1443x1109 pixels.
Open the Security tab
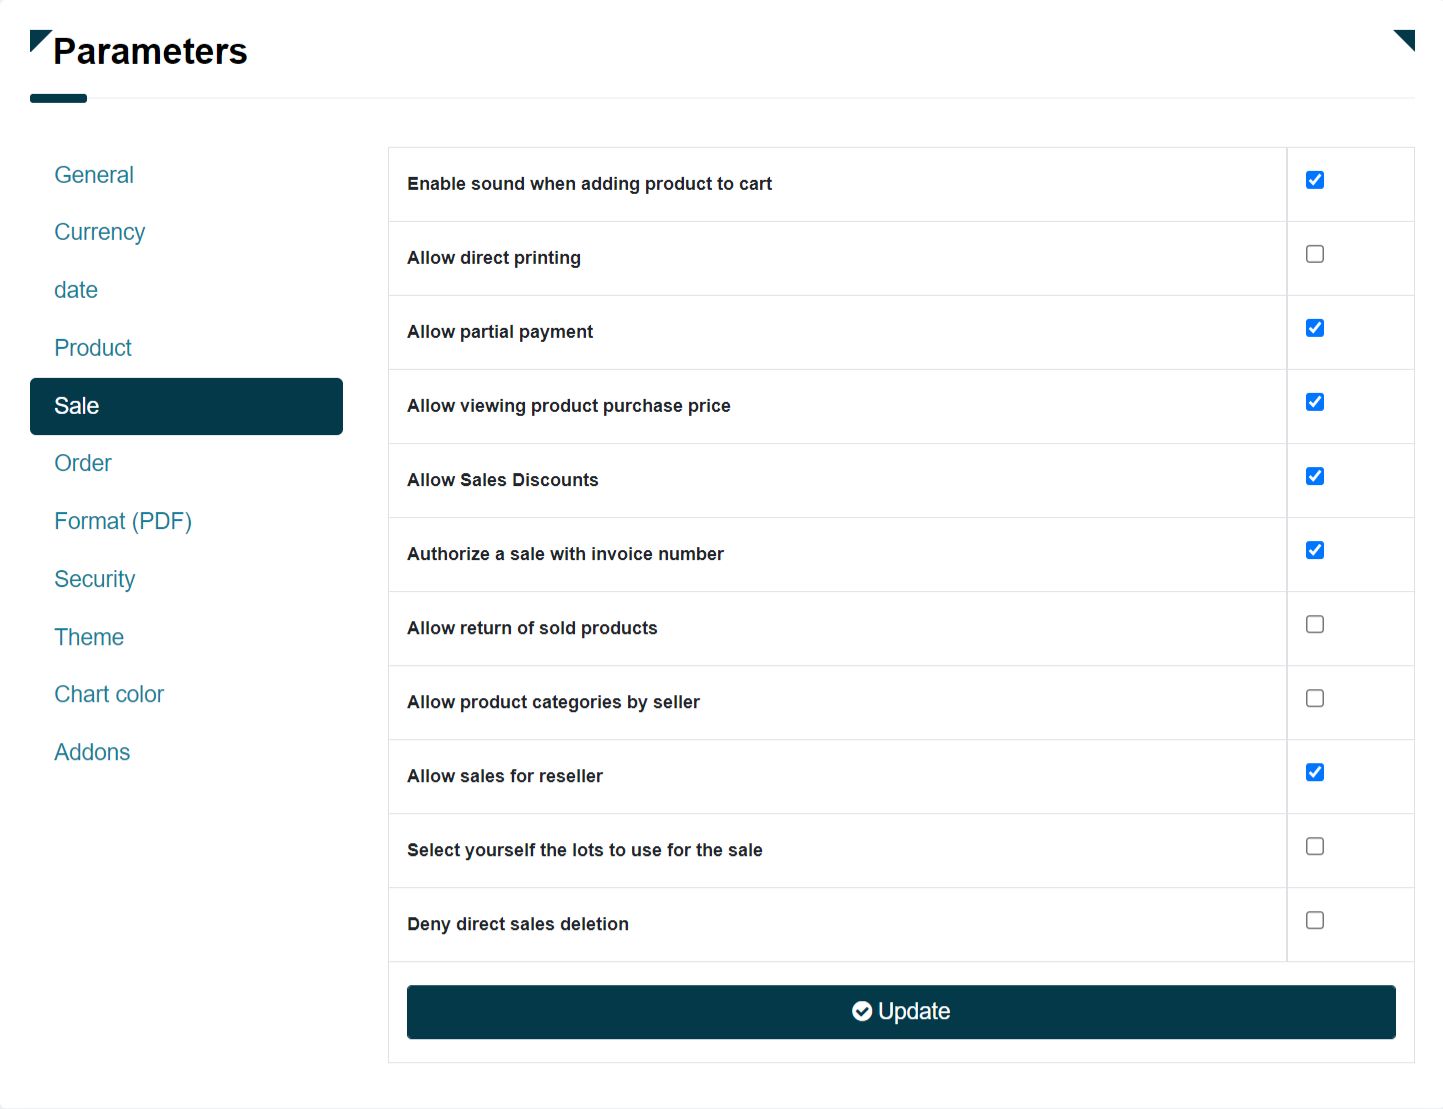point(95,579)
